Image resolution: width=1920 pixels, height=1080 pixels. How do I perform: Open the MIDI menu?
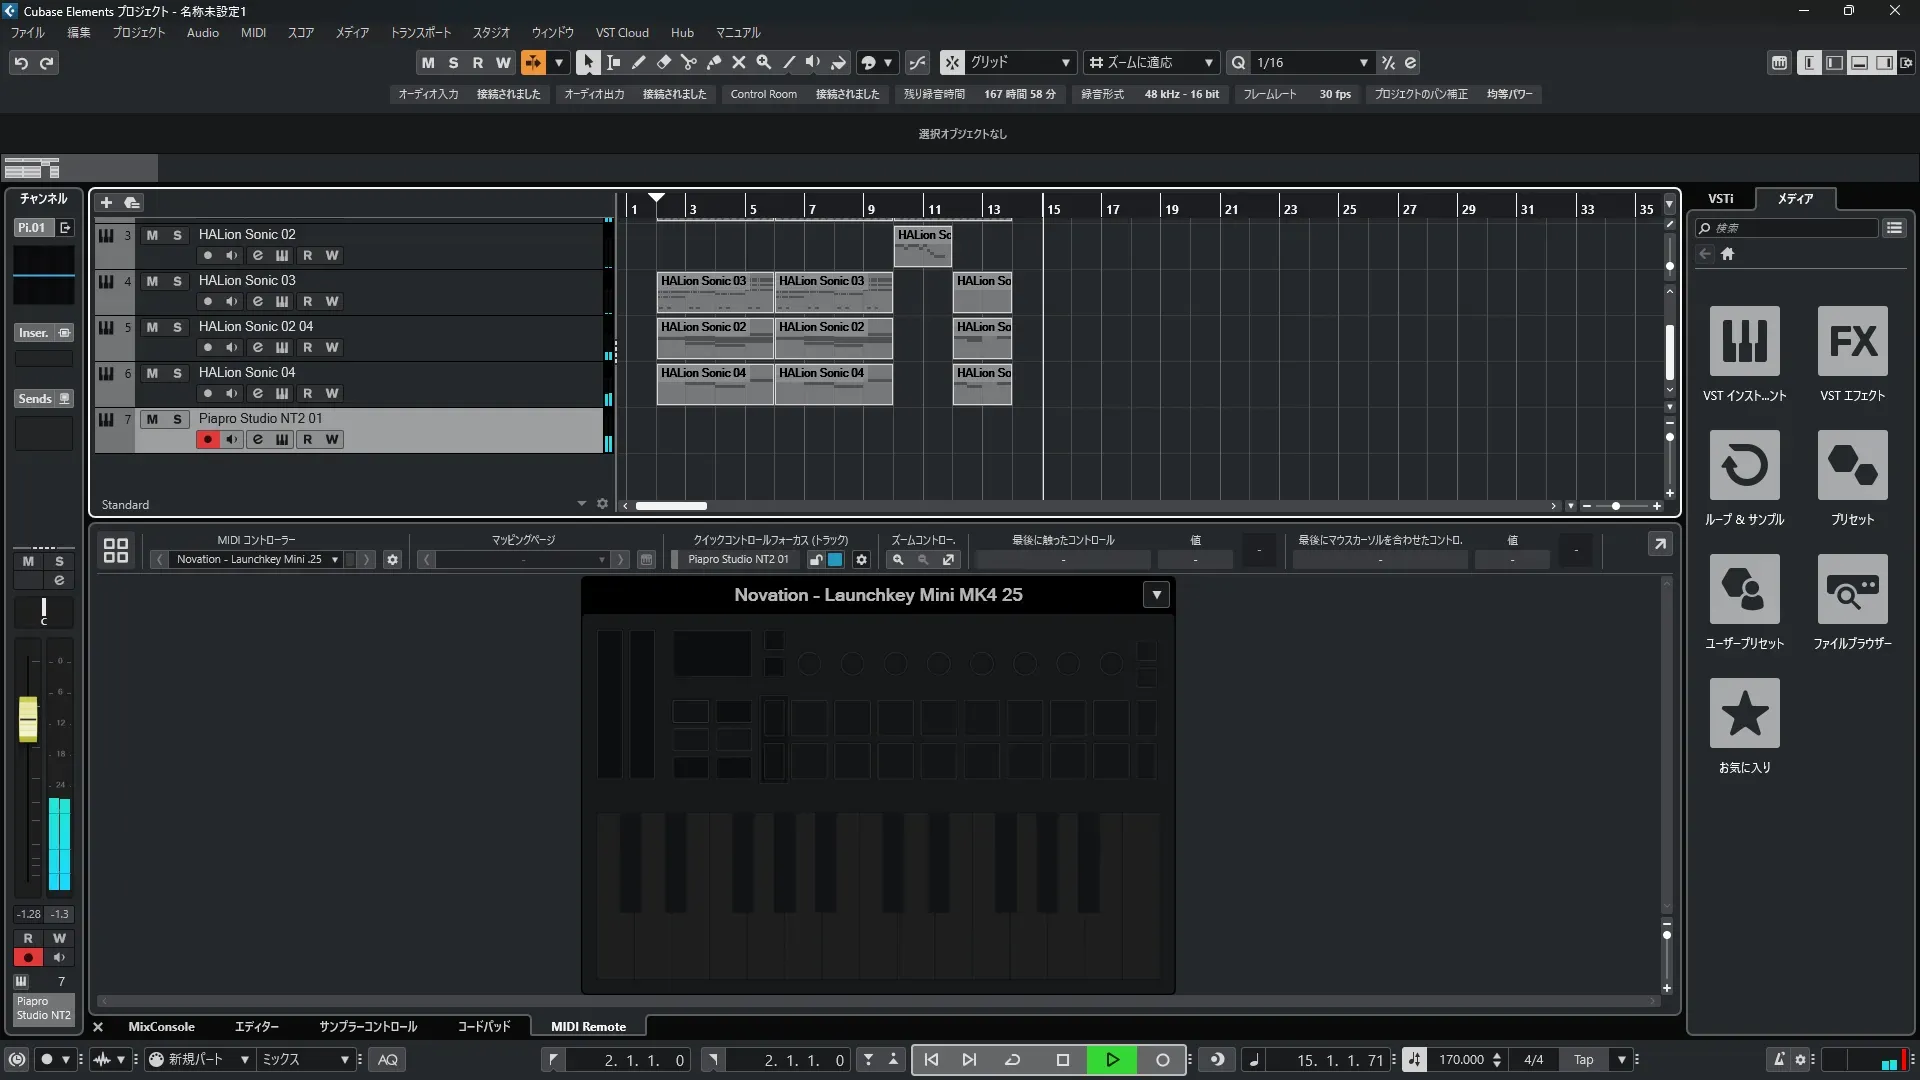(x=253, y=32)
